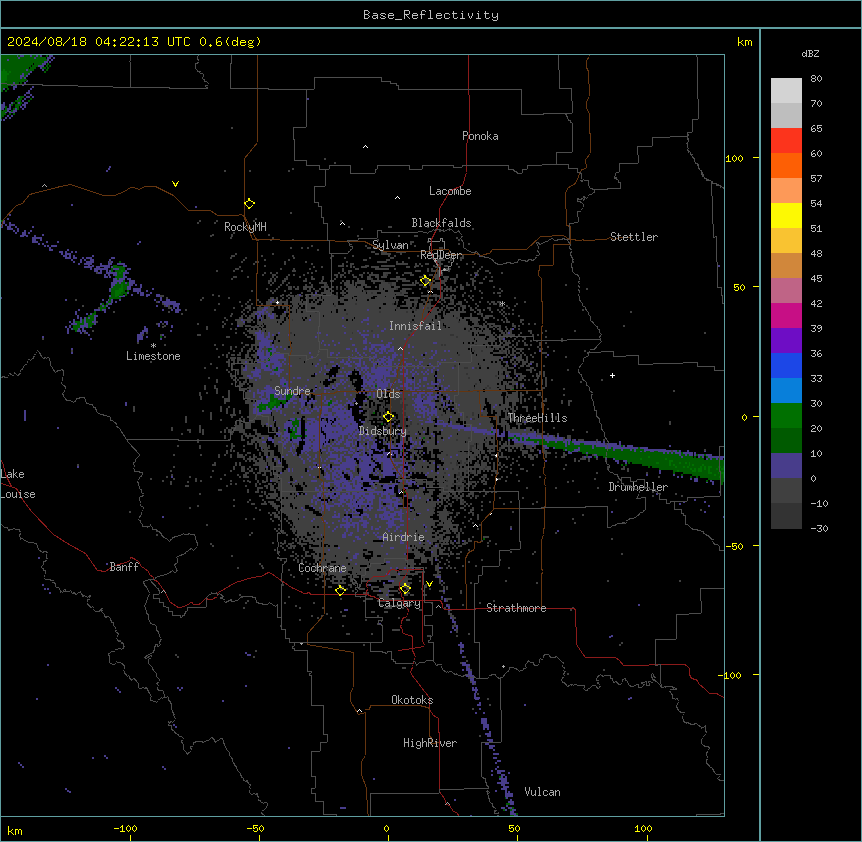
Task: Click the Lacombe city label
Action: pos(450,191)
